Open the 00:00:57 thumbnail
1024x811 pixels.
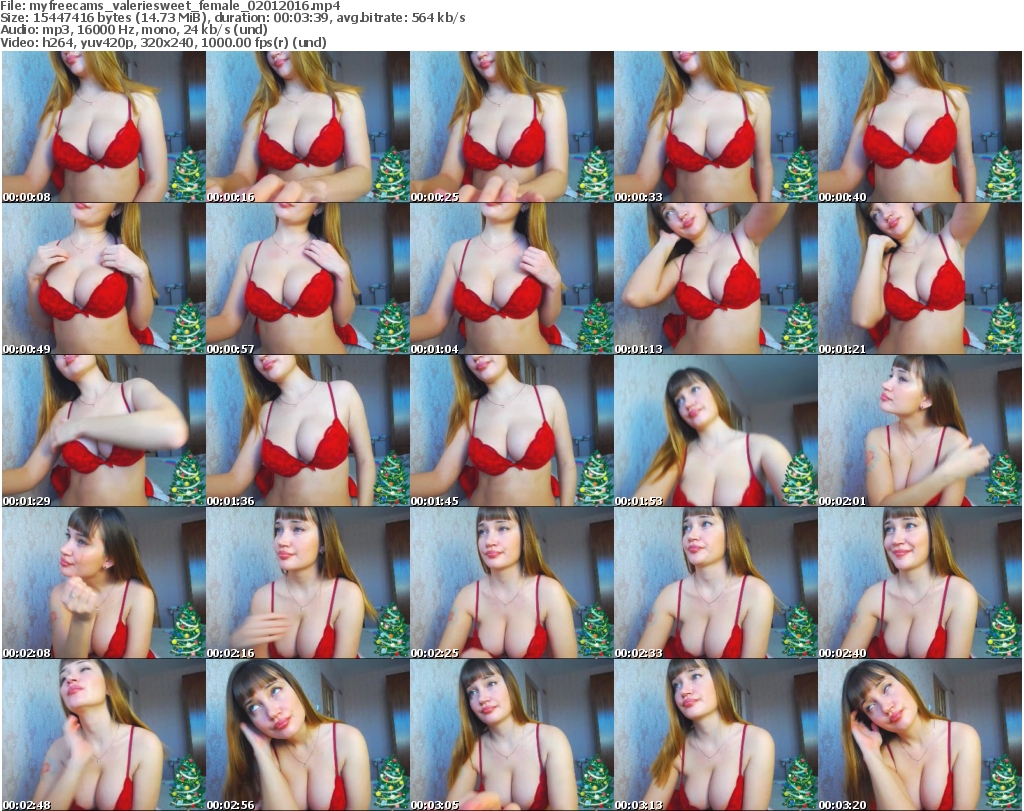click(x=308, y=279)
